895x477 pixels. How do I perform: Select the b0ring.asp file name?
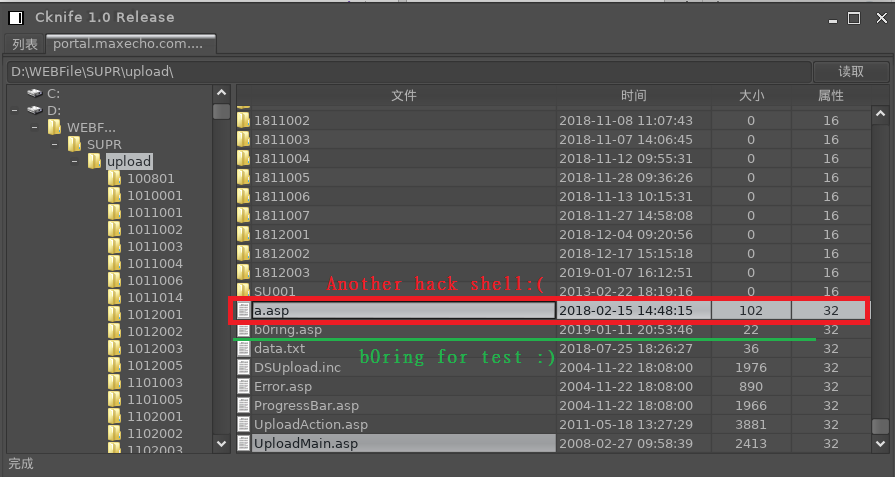[x=288, y=330]
